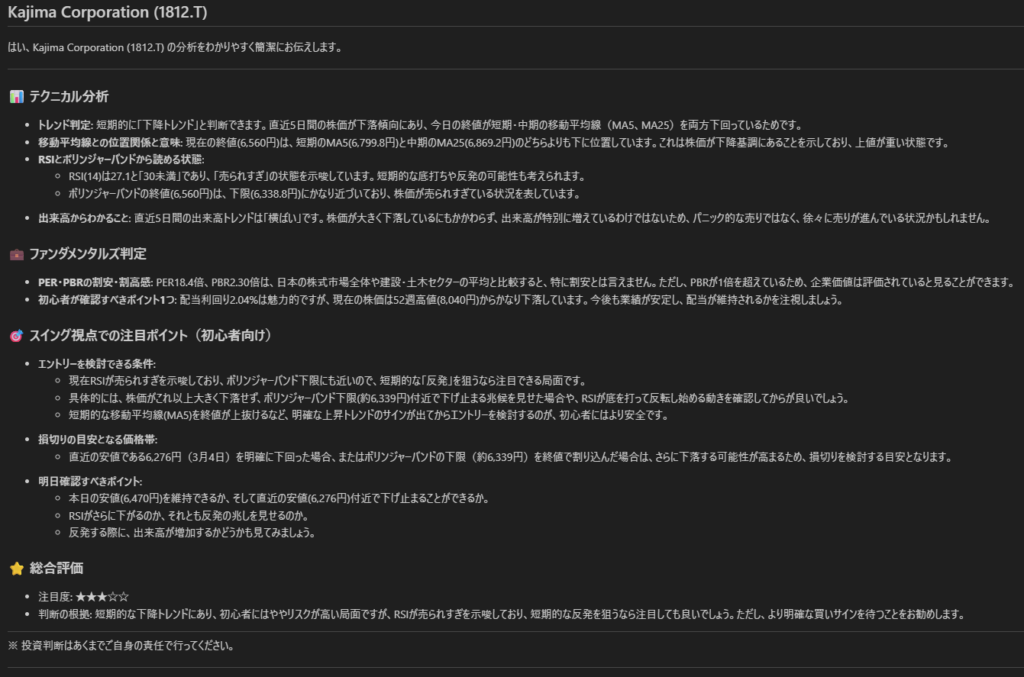Click the target emoji beside スイング視点での注目ポイント
Viewport: 1024px width, 677px height.
pyautogui.click(x=16, y=334)
